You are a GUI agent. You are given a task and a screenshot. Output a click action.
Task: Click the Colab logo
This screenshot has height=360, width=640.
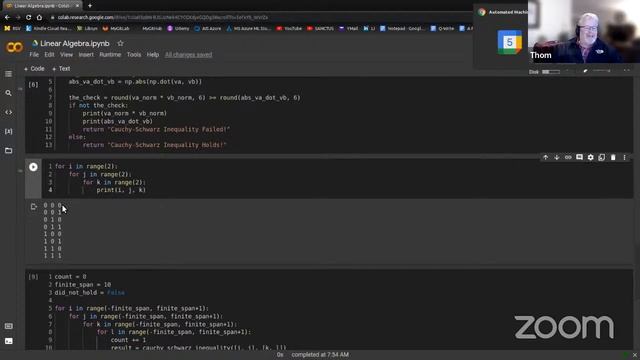pyautogui.click(x=14, y=47)
